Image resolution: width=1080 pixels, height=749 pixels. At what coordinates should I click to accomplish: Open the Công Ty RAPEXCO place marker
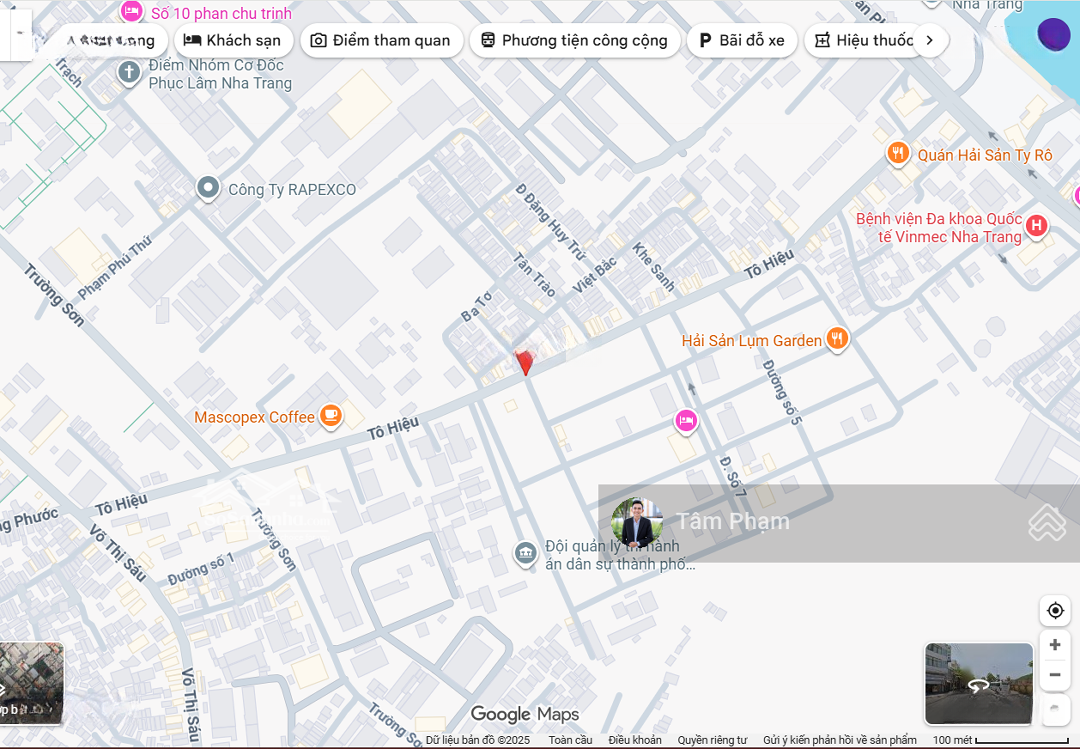pos(208,188)
